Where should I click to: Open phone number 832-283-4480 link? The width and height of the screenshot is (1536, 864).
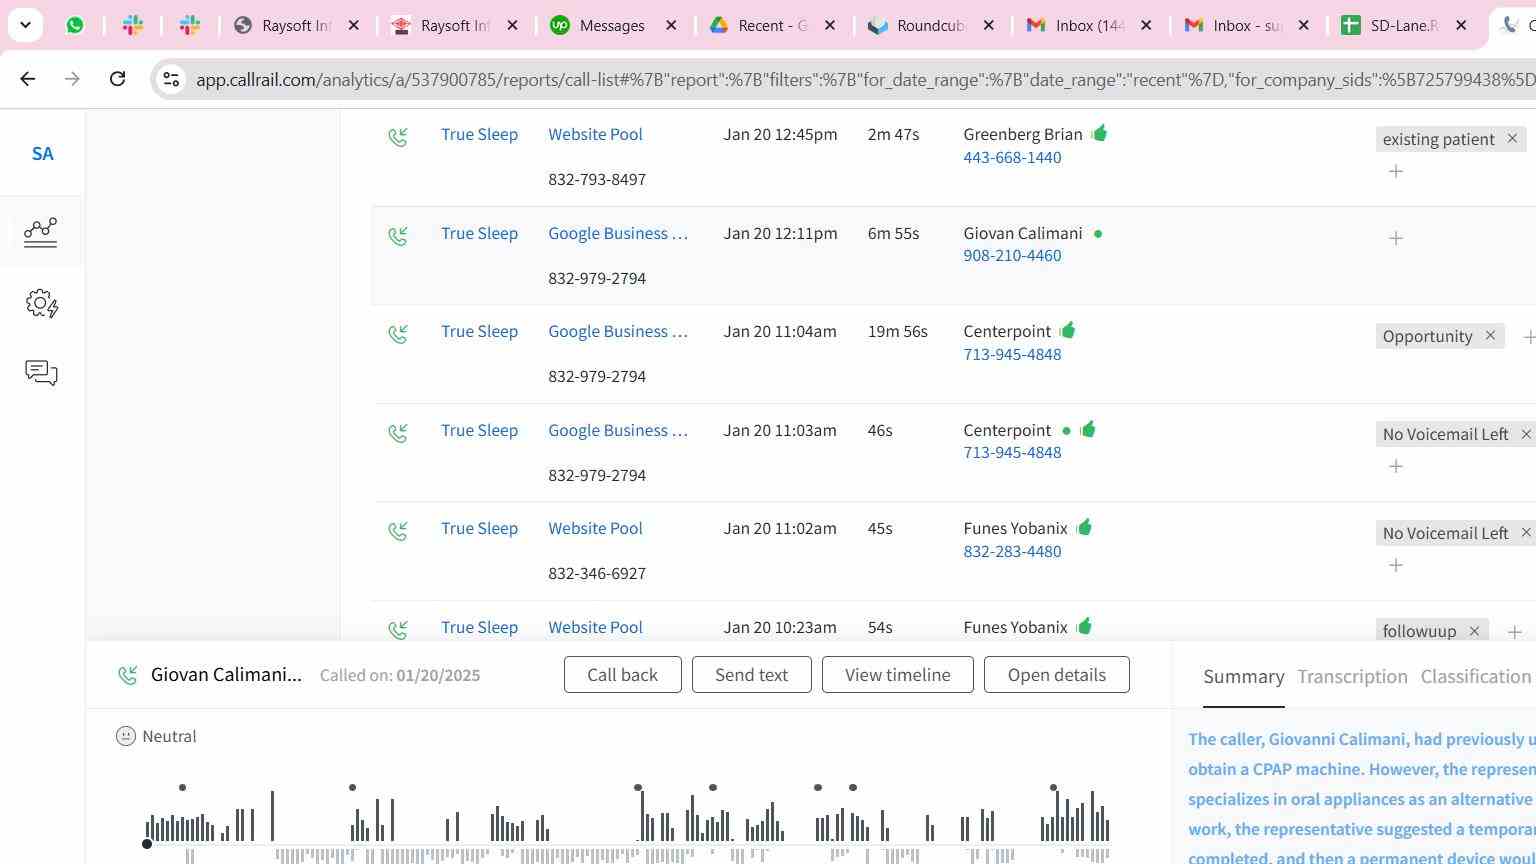1012,551
